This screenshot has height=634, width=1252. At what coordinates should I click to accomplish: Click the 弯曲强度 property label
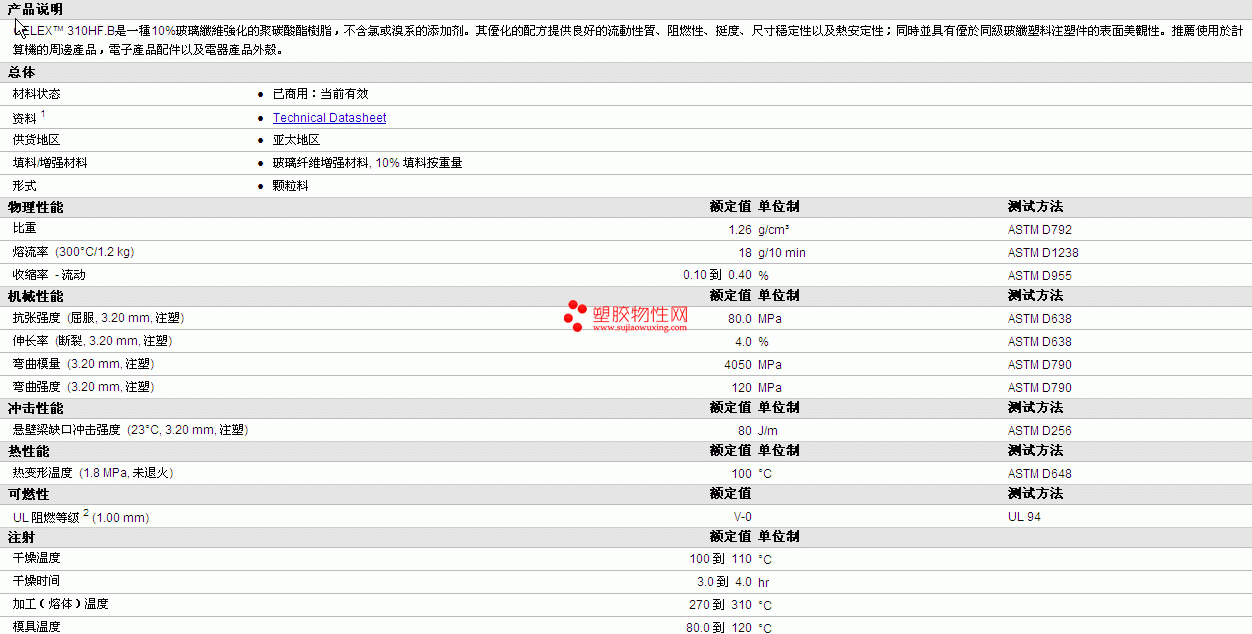(x=83, y=387)
